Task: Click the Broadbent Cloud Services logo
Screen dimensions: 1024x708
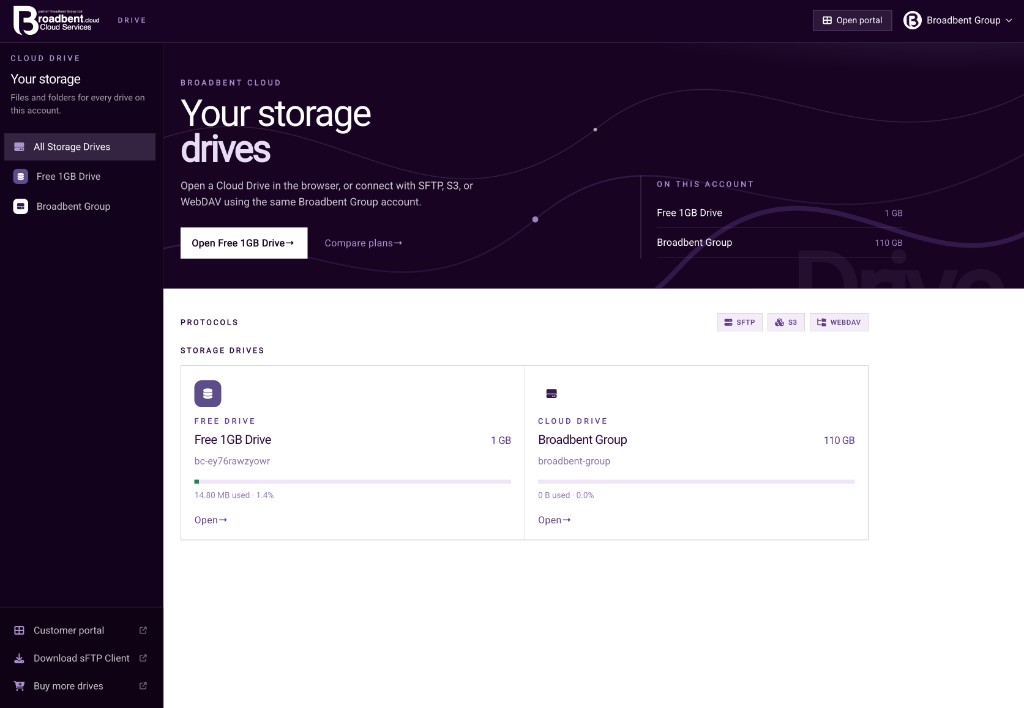Action: pos(56,20)
